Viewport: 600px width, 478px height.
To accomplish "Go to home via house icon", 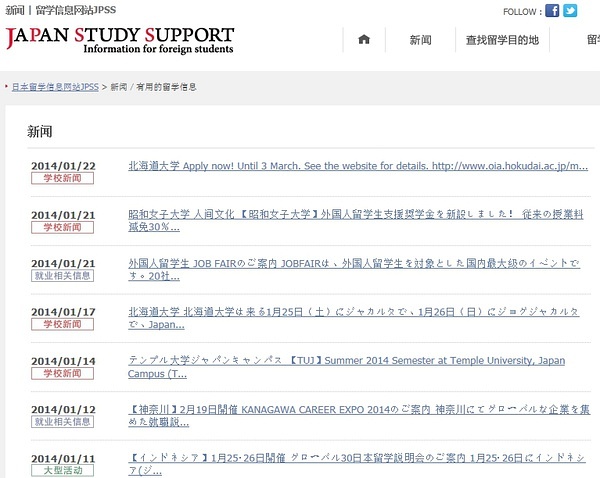I will 364,40.
